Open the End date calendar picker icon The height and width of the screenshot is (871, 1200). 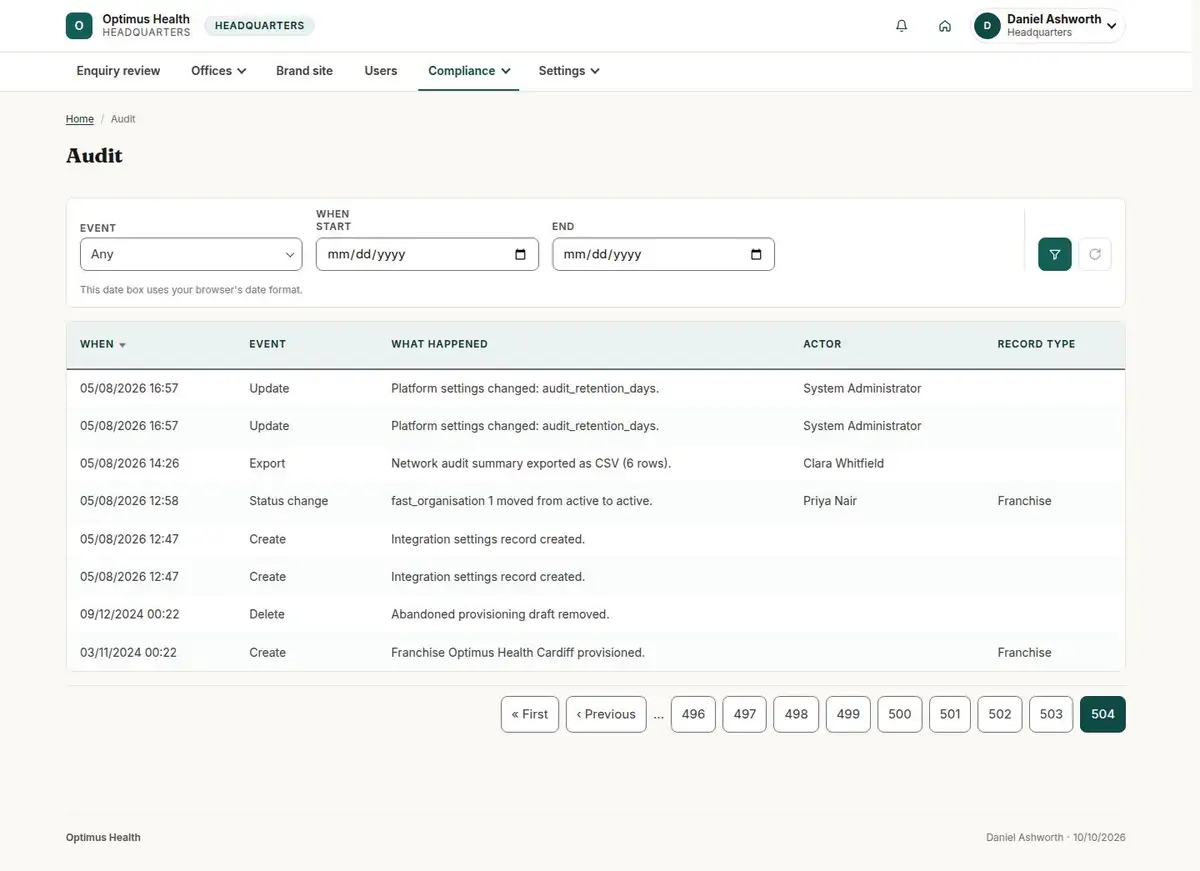point(756,254)
